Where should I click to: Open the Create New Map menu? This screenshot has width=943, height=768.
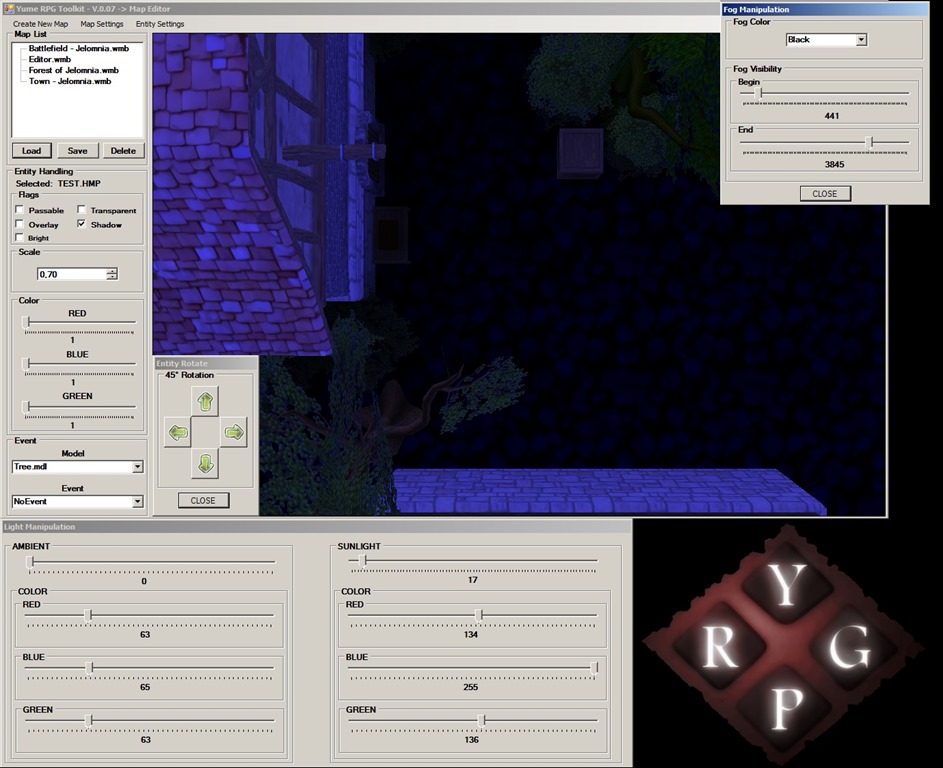pos(40,24)
